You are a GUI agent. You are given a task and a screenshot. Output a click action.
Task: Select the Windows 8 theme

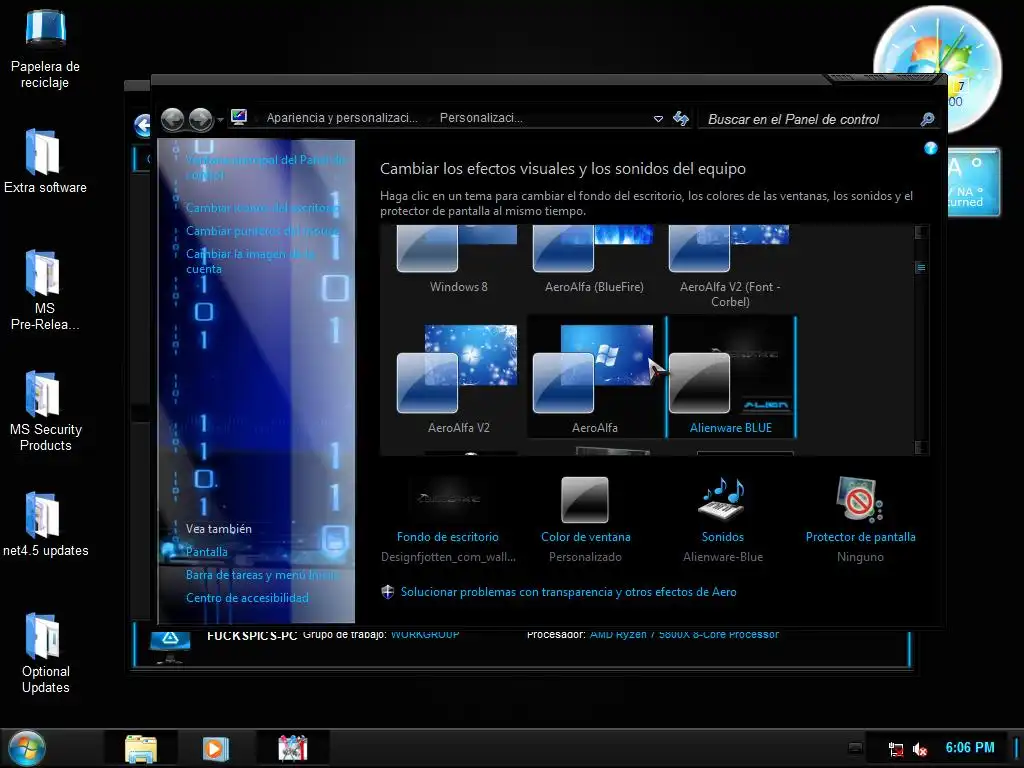click(x=458, y=260)
